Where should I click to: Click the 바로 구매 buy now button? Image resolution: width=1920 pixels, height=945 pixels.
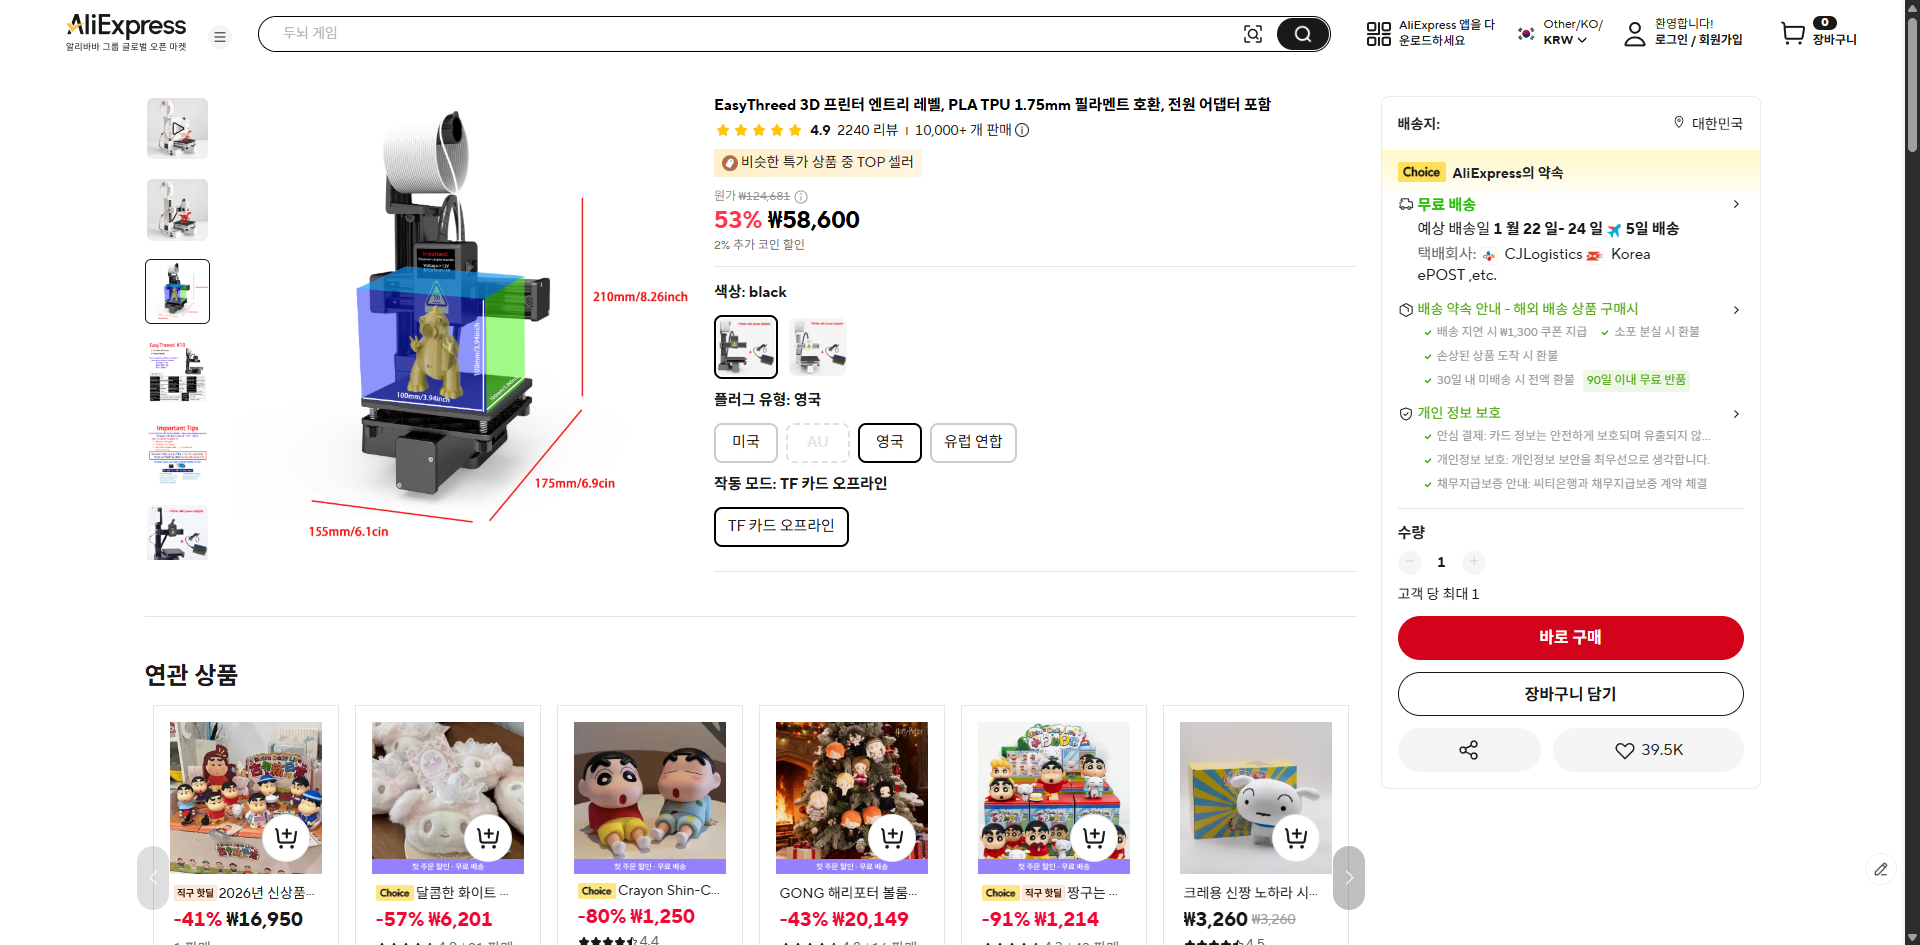1570,638
